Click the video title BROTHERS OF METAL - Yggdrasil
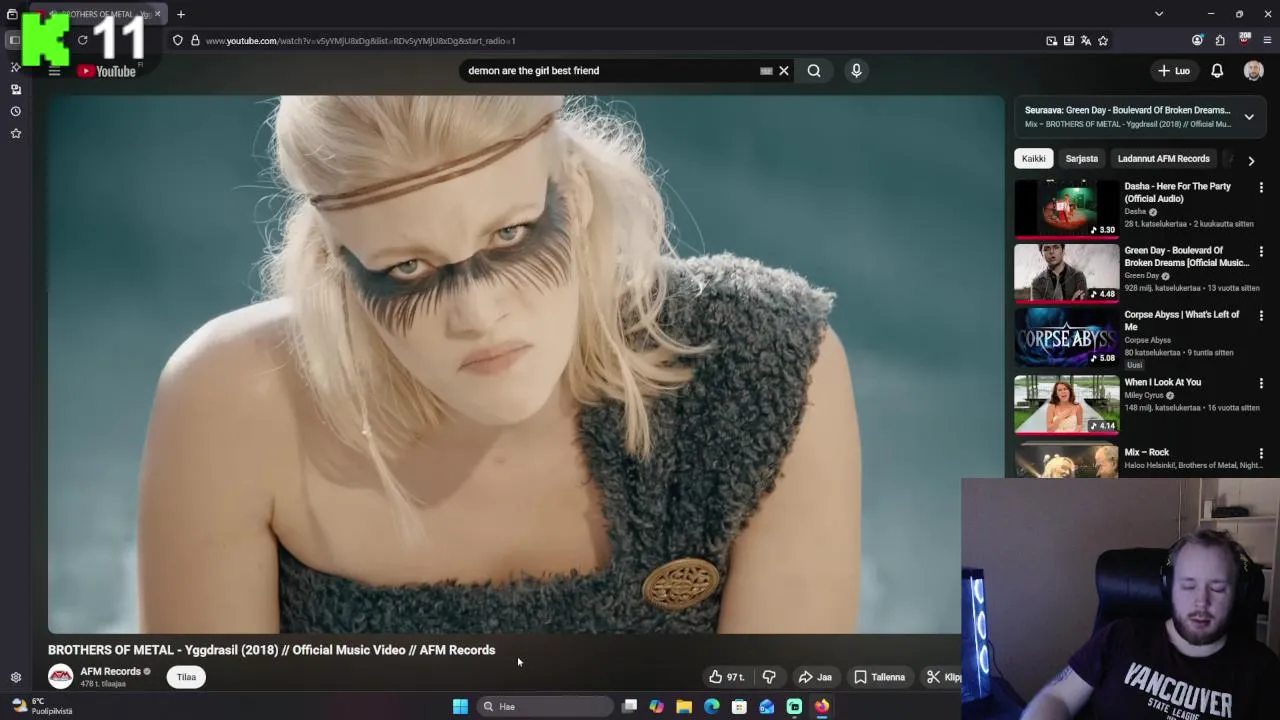 click(x=271, y=650)
